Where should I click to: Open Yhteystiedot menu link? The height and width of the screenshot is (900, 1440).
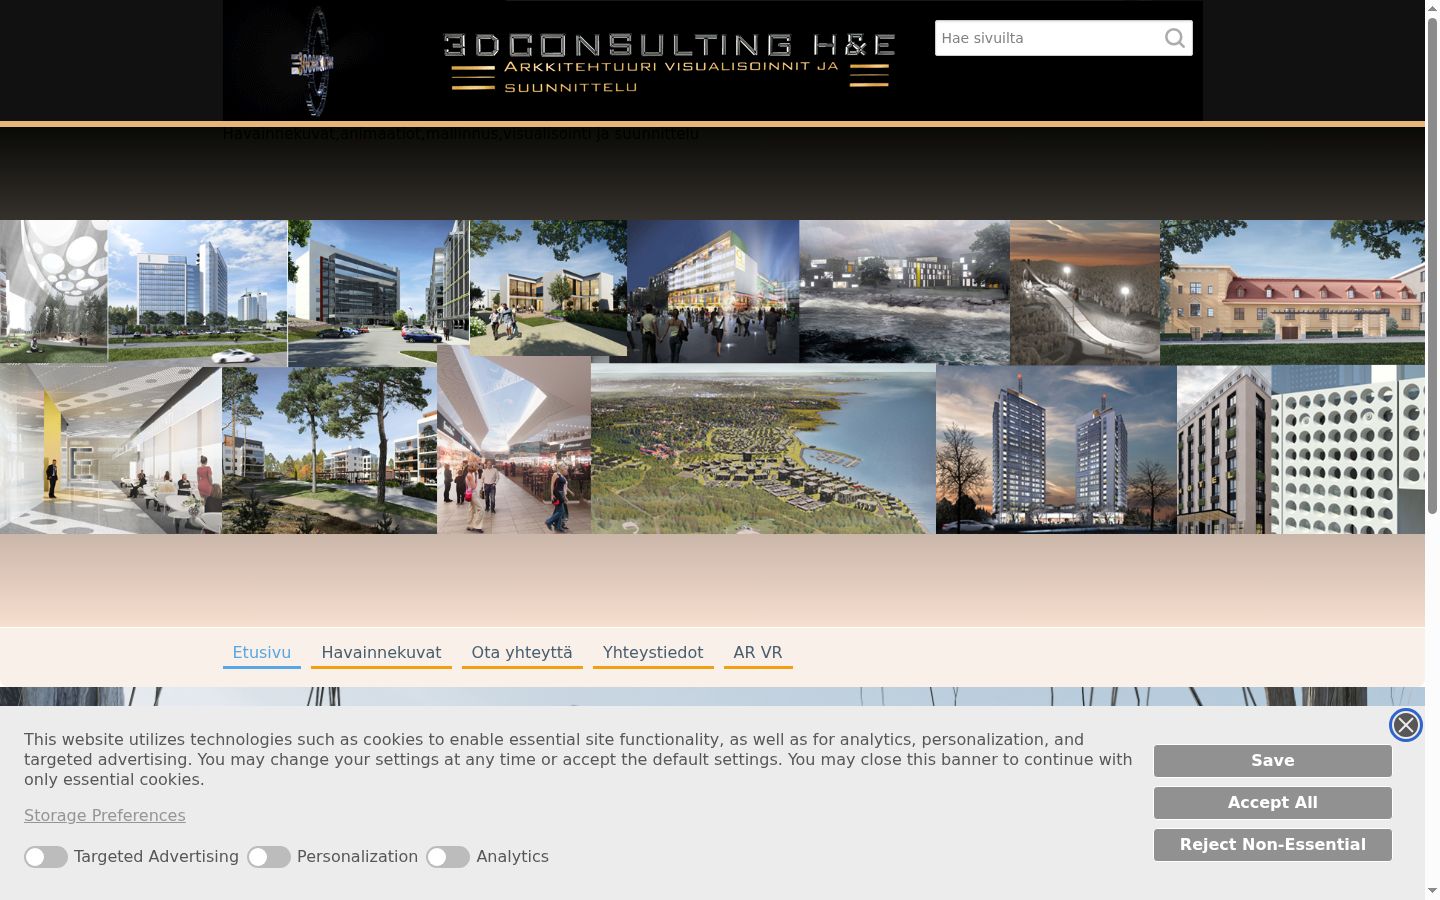coord(653,653)
